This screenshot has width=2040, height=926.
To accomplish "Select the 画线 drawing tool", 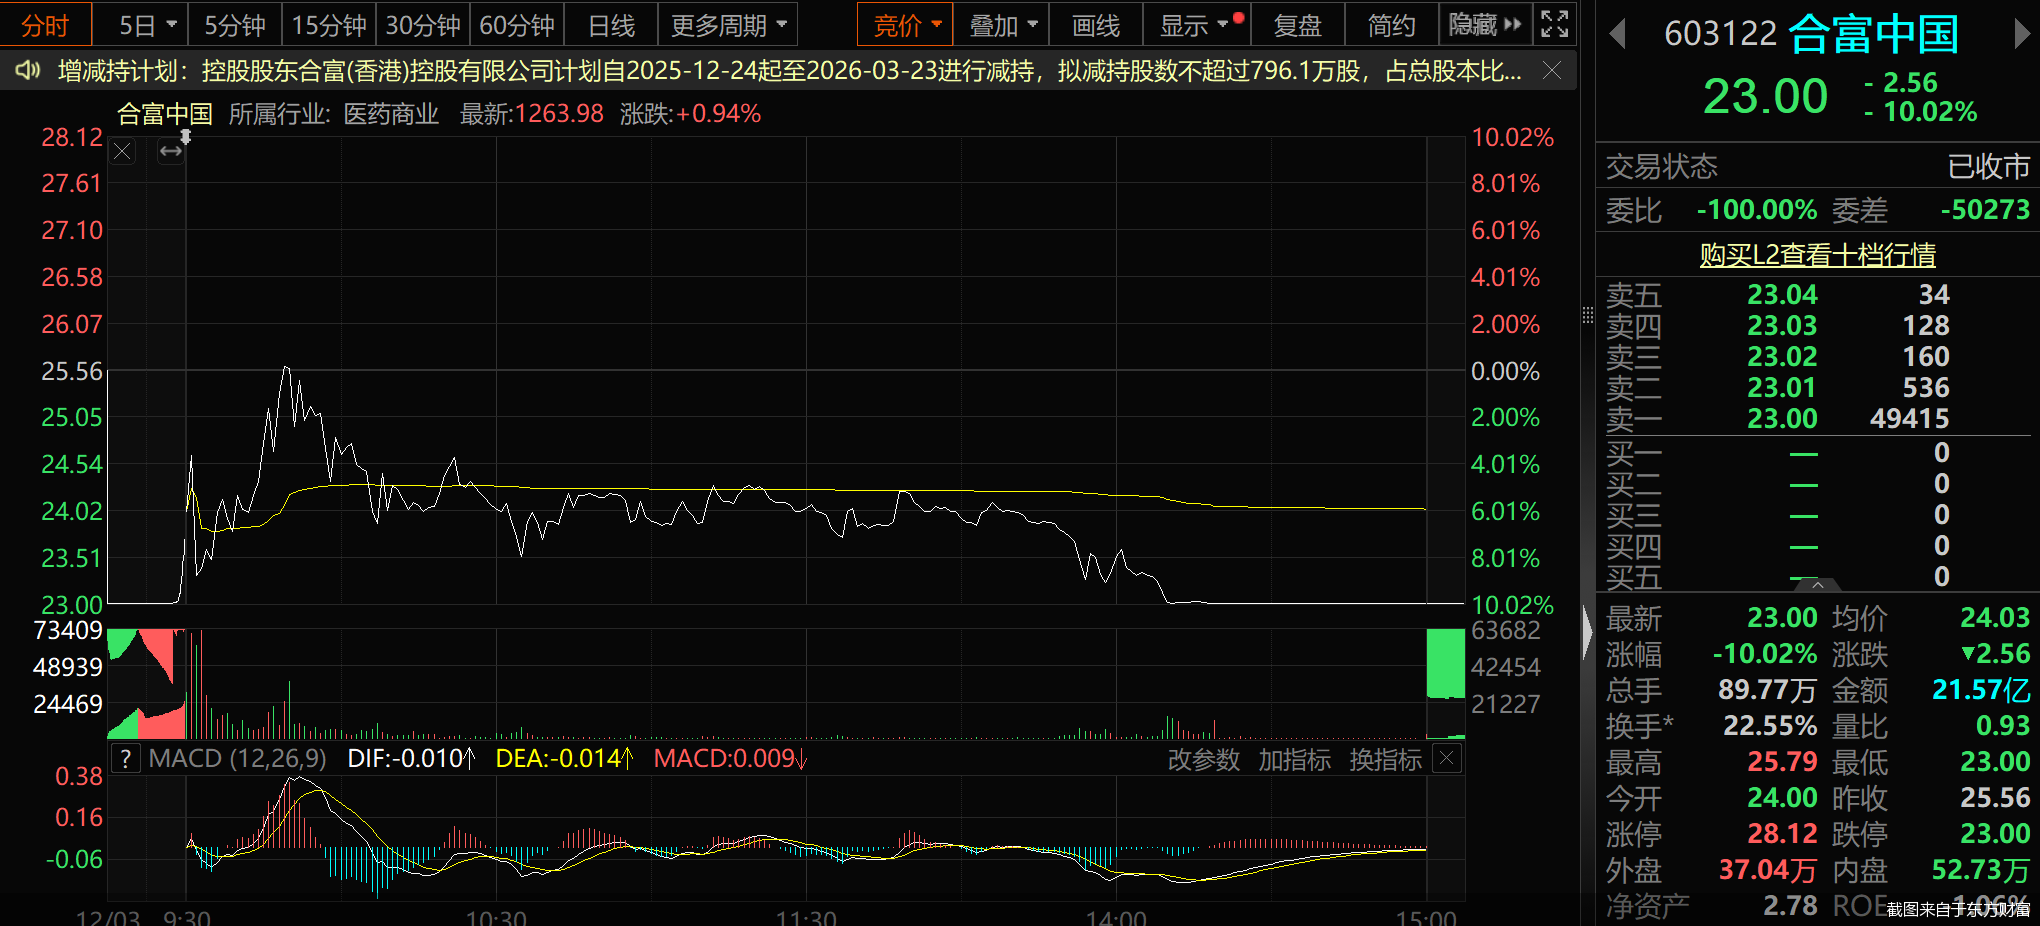I will 1095,24.
